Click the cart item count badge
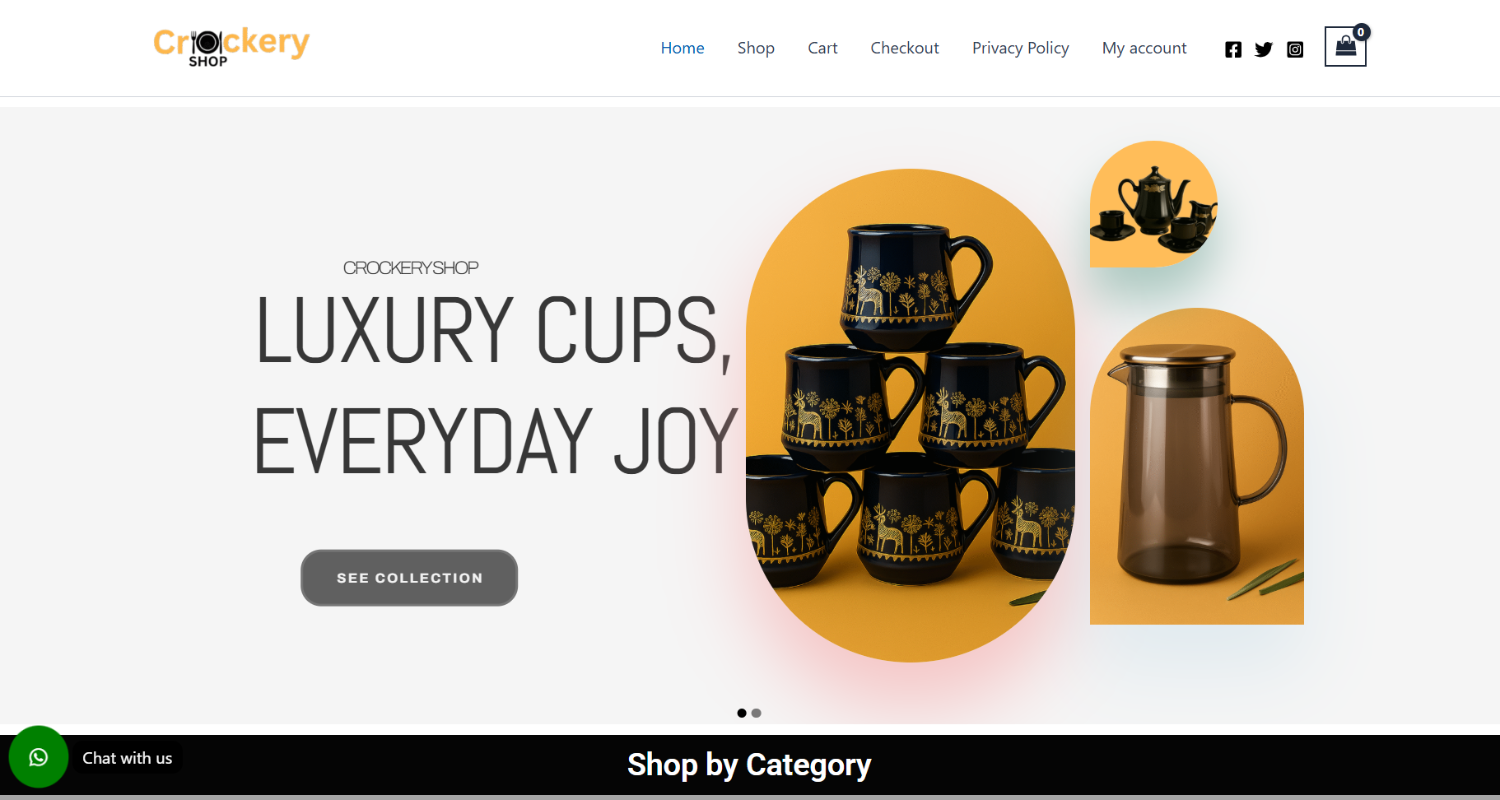Screen dimensions: 1500x800 (x=1361, y=32)
